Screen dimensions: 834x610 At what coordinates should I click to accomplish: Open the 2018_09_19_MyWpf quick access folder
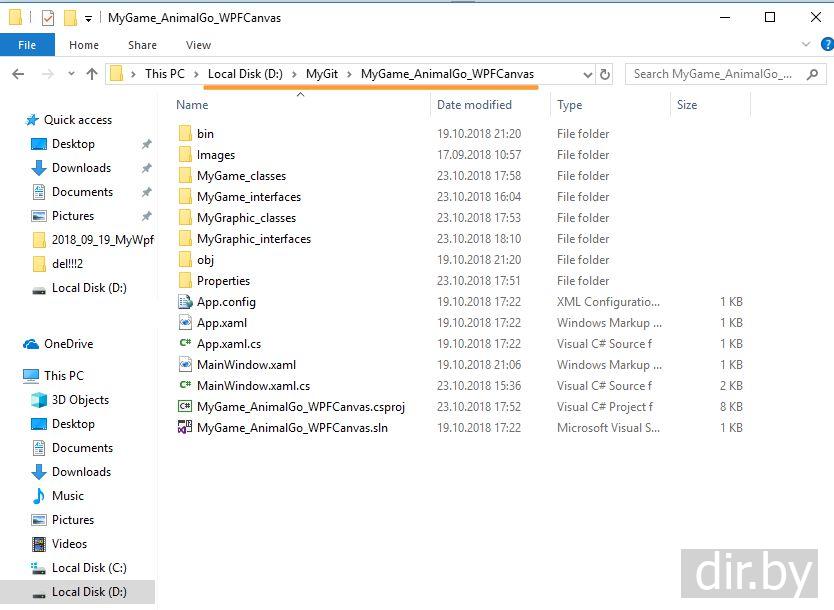pyautogui.click(x=103, y=240)
